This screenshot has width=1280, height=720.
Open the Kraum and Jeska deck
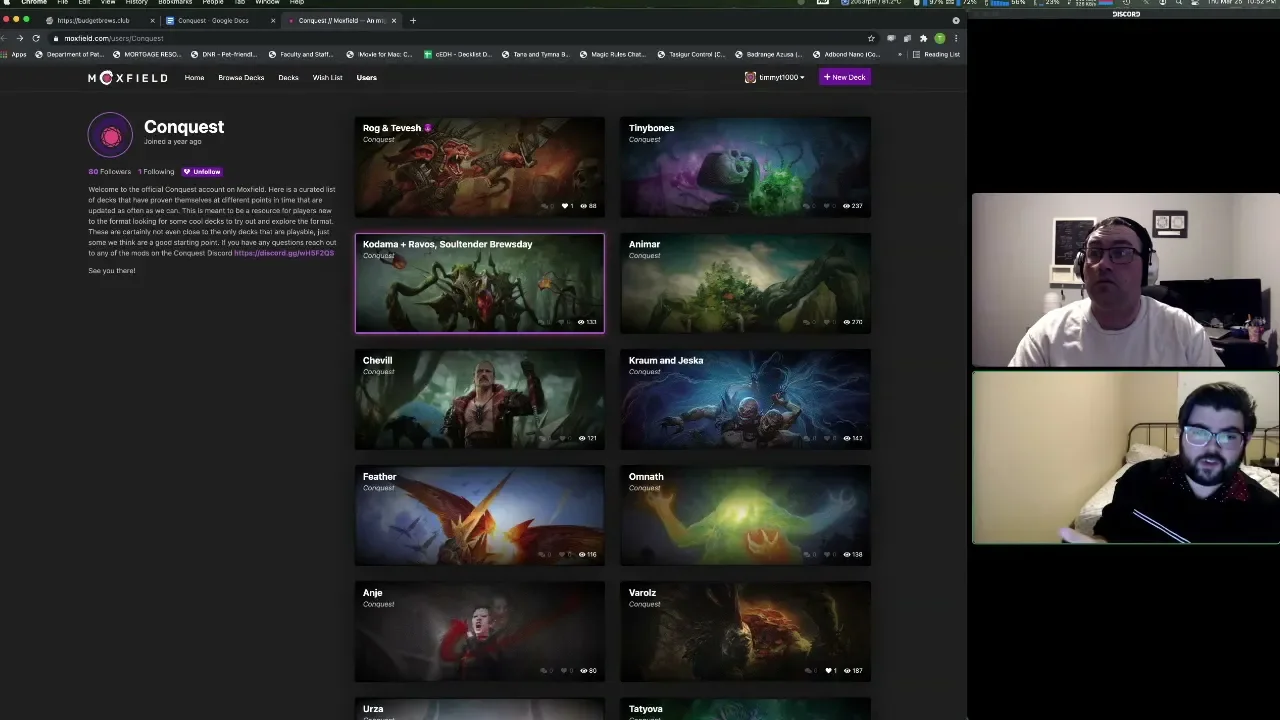pos(745,399)
